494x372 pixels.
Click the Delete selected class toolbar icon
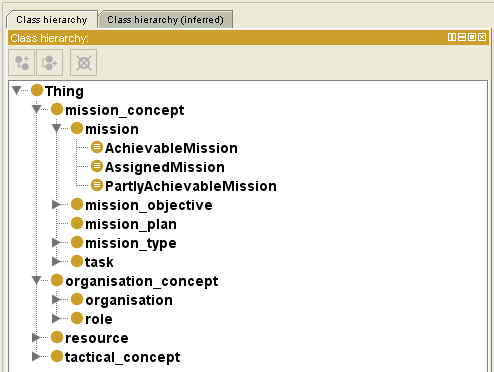coord(83,63)
